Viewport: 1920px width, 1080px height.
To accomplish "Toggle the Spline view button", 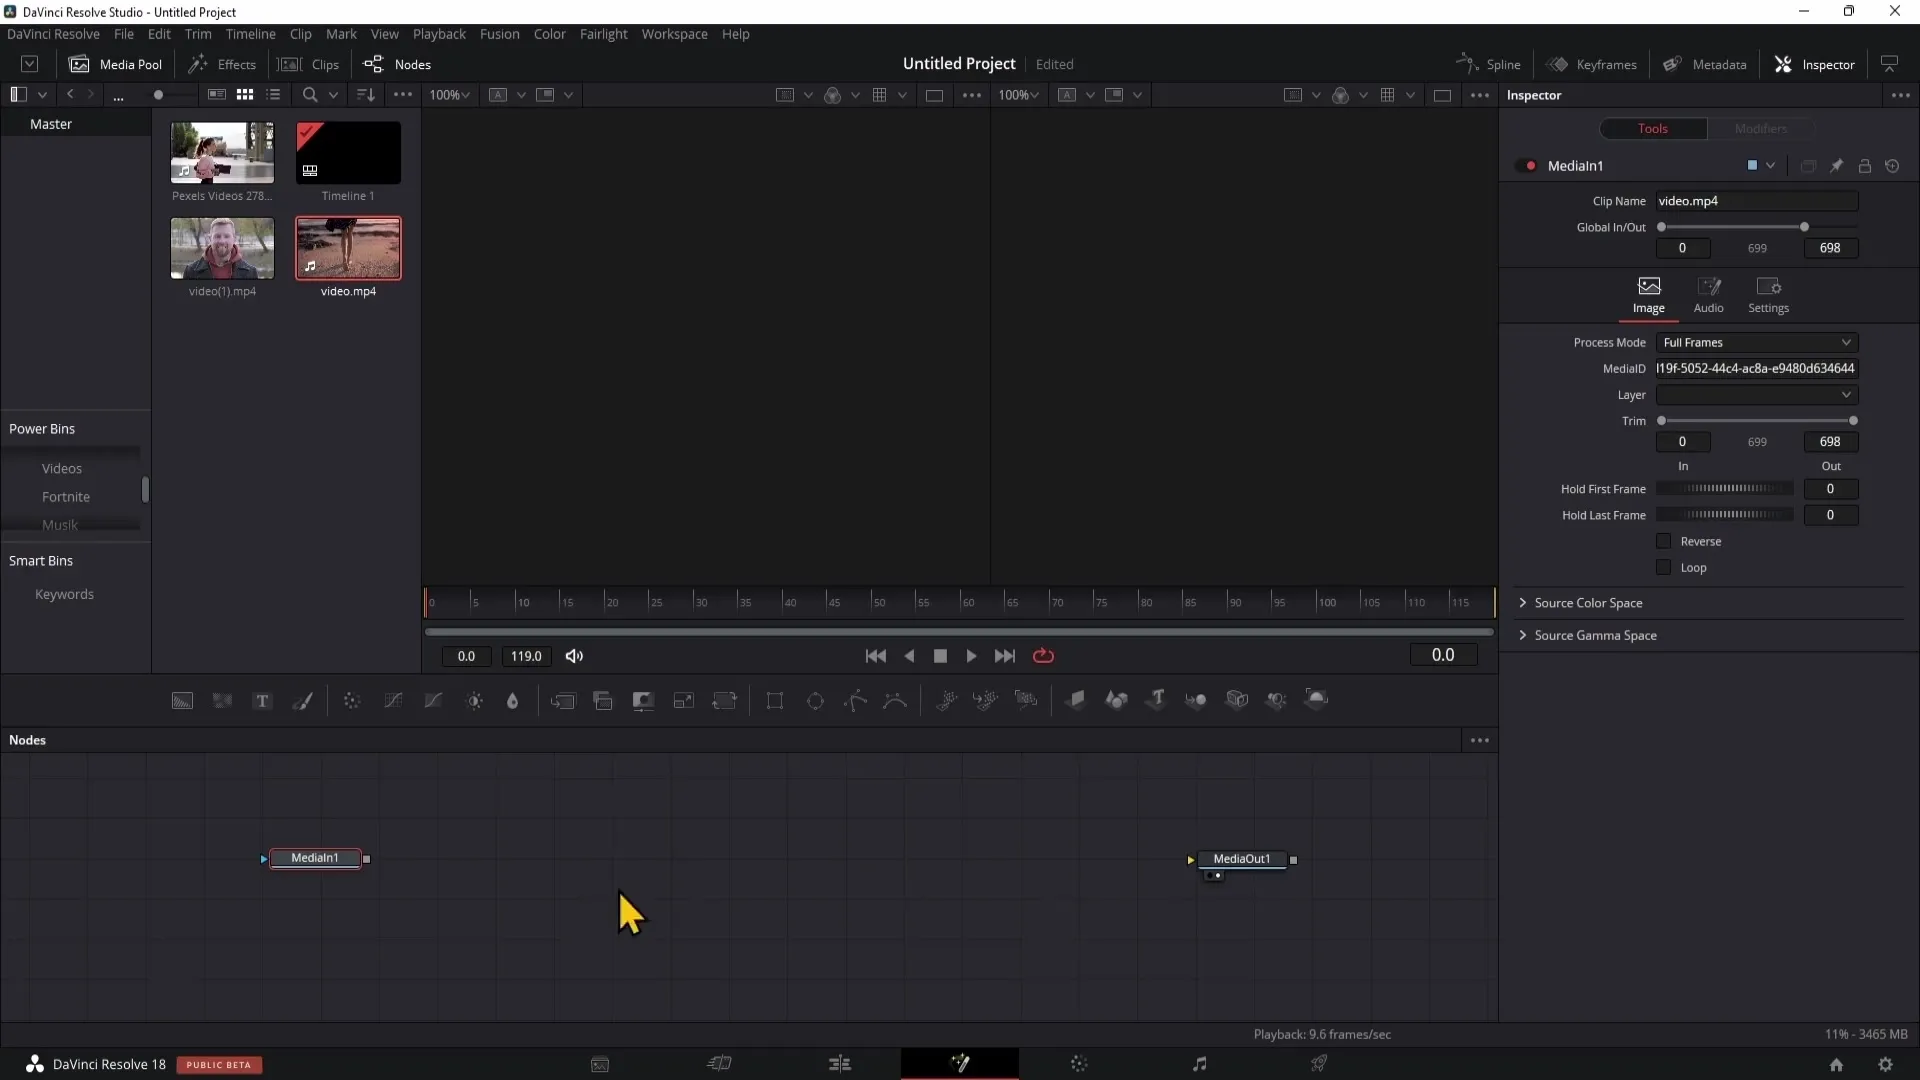I will [x=1489, y=63].
